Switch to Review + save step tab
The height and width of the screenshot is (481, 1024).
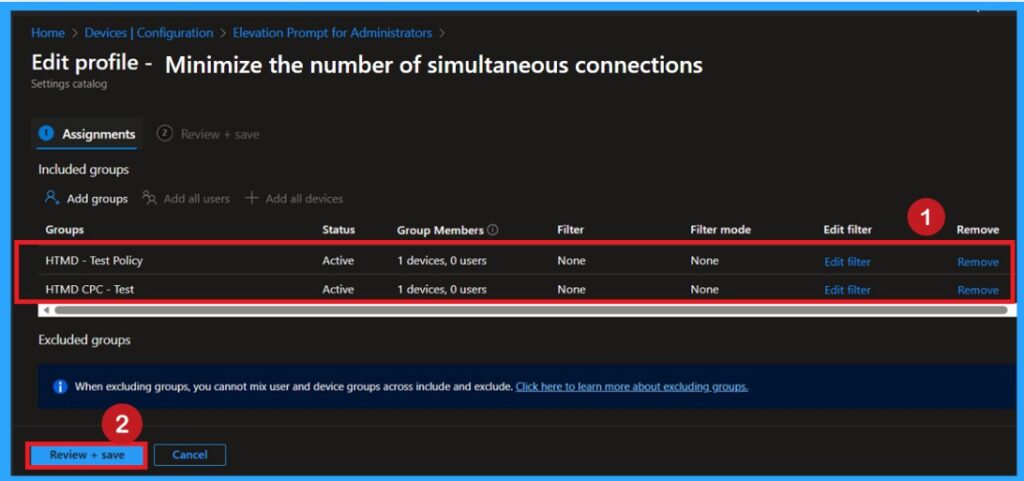tap(208, 134)
